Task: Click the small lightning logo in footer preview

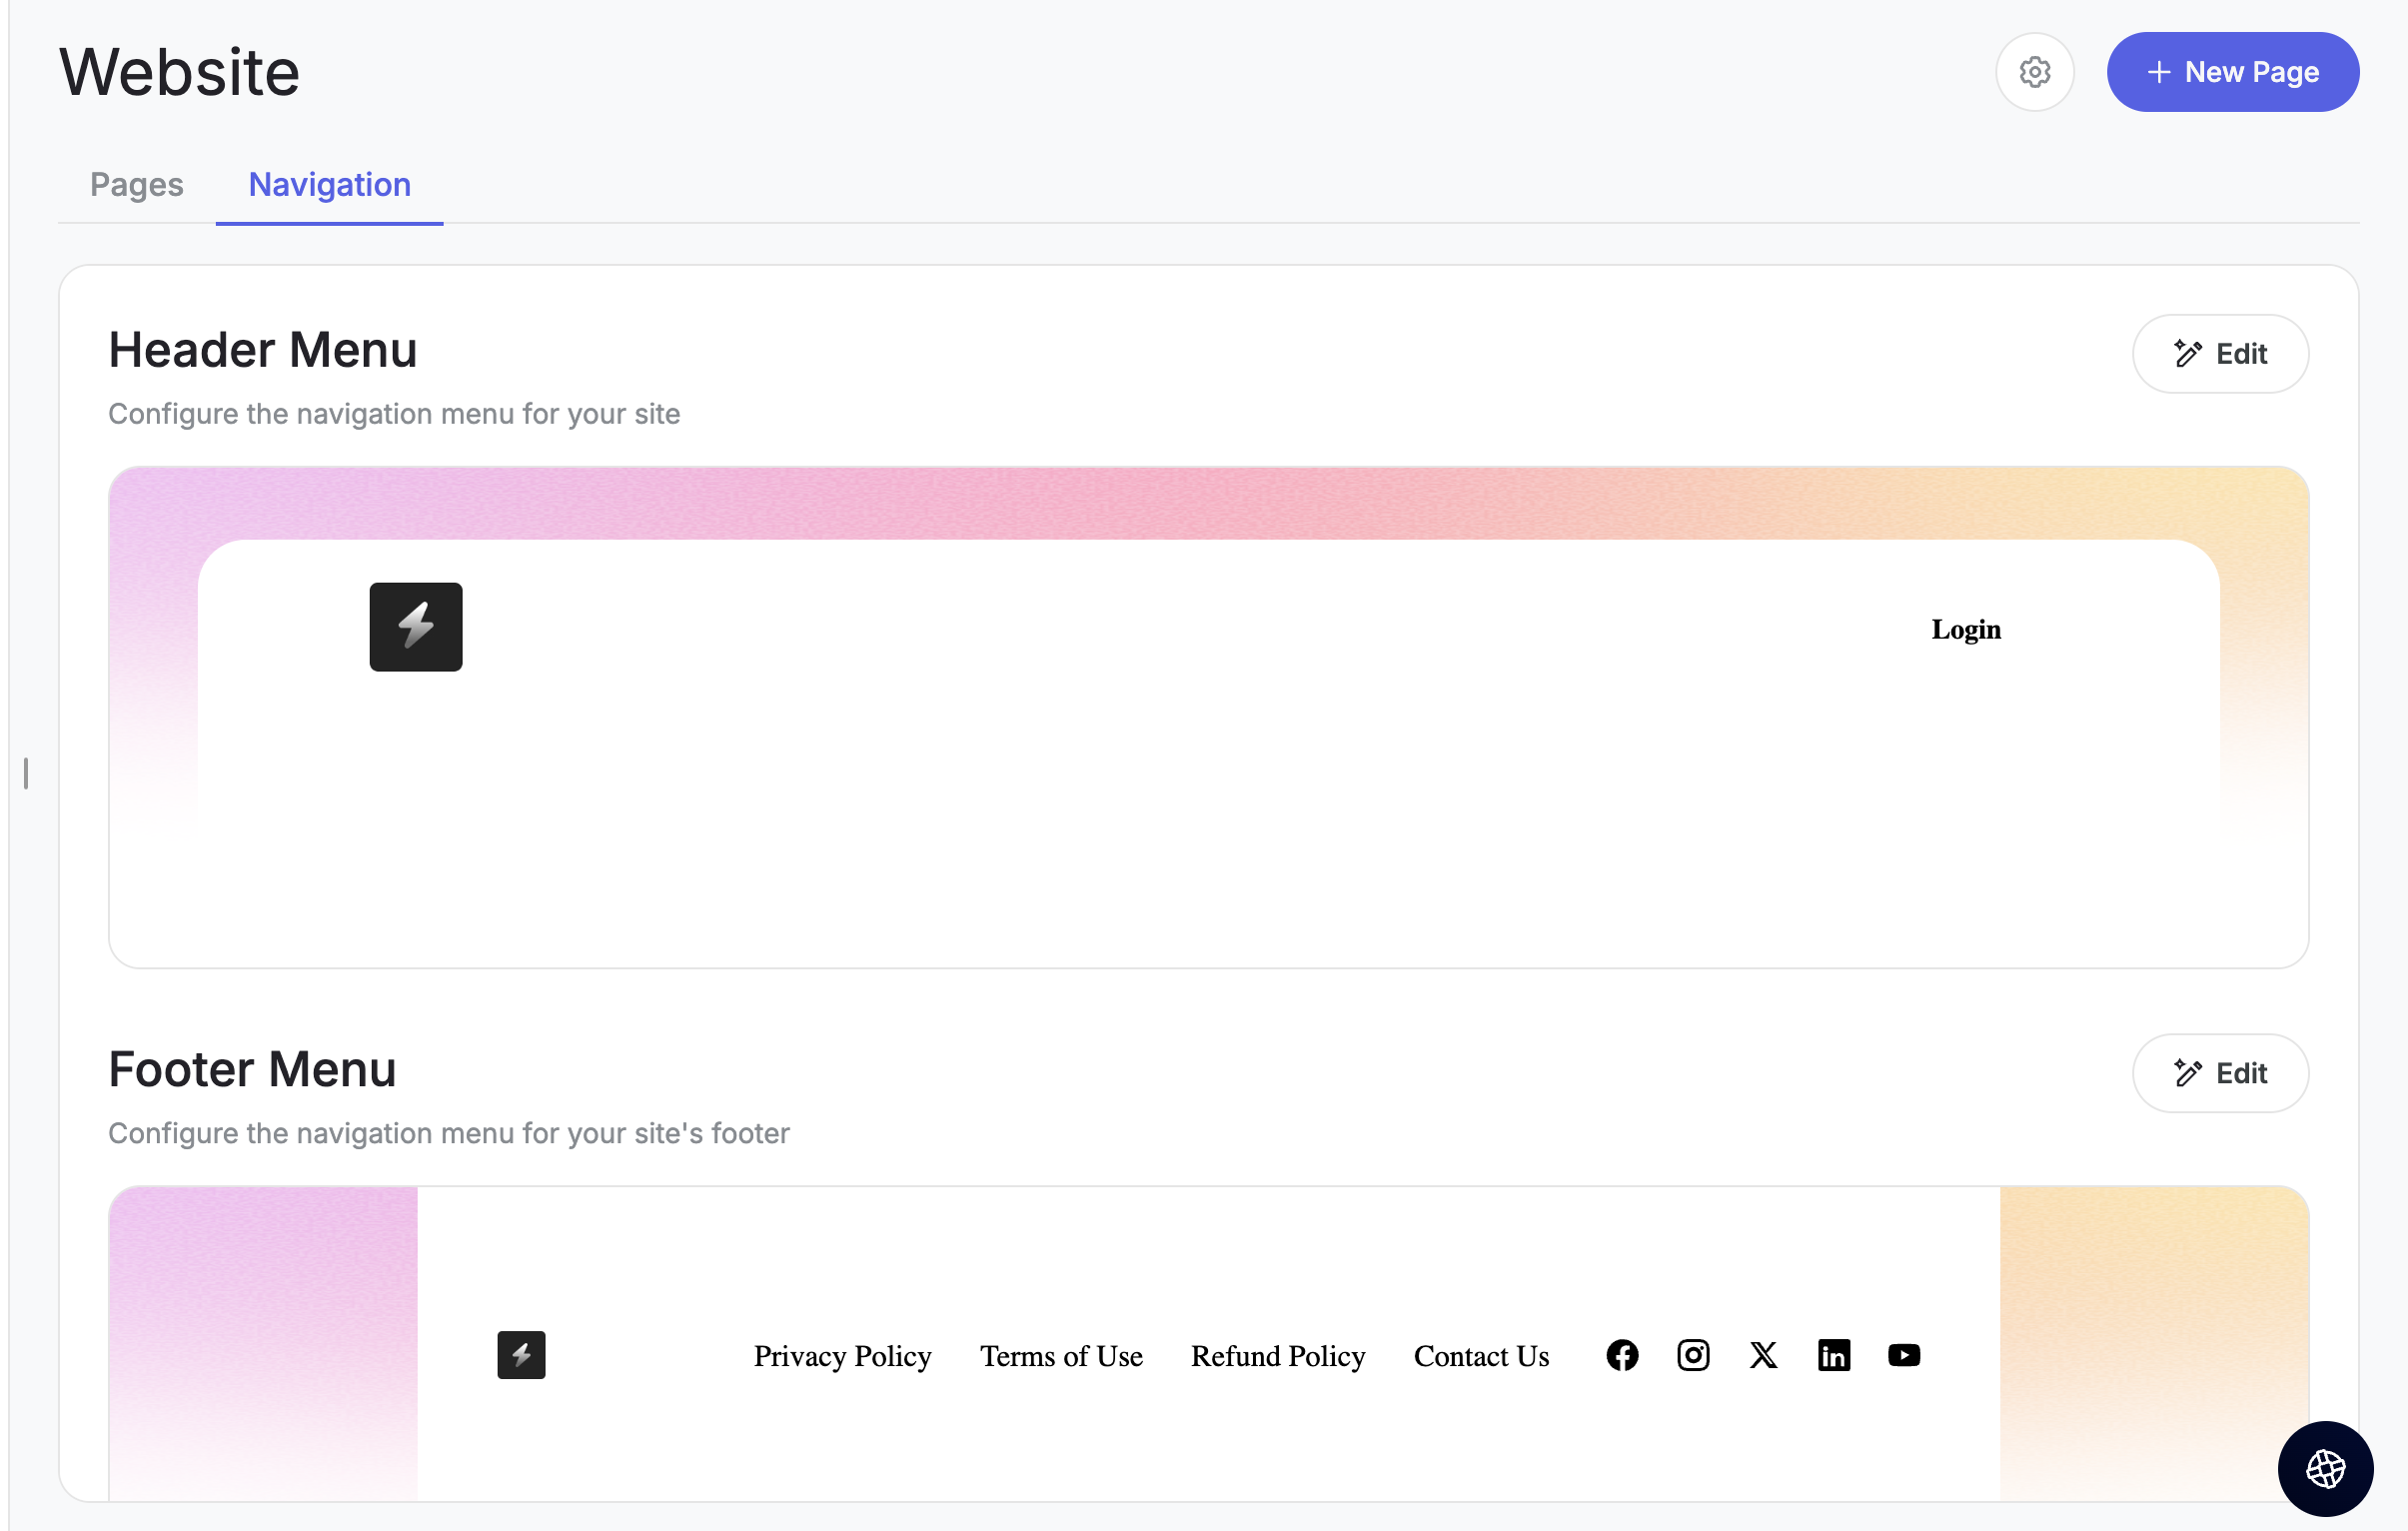Action: coord(521,1355)
